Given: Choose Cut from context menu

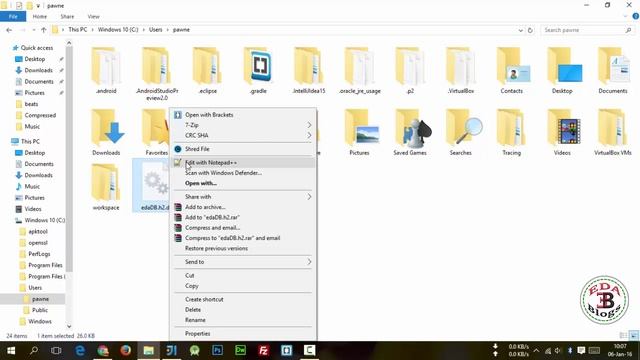Looking at the screenshot, I should click(243, 276).
